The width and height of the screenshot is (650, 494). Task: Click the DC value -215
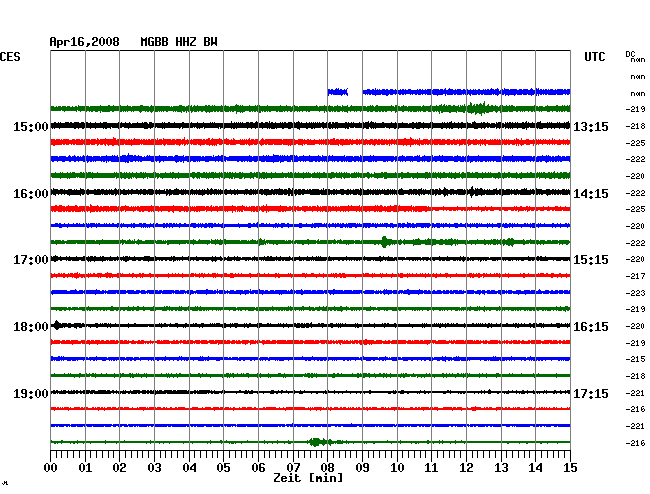point(635,359)
